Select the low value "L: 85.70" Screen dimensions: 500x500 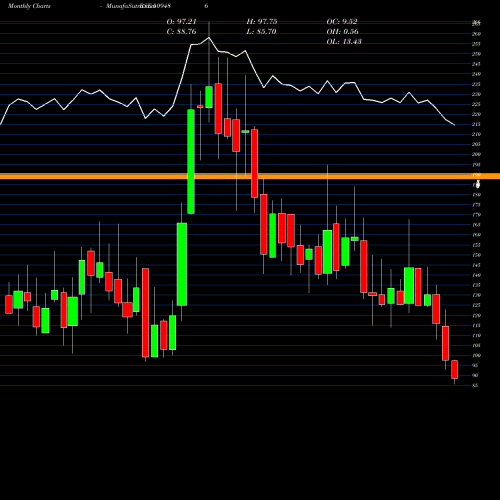coord(261,31)
